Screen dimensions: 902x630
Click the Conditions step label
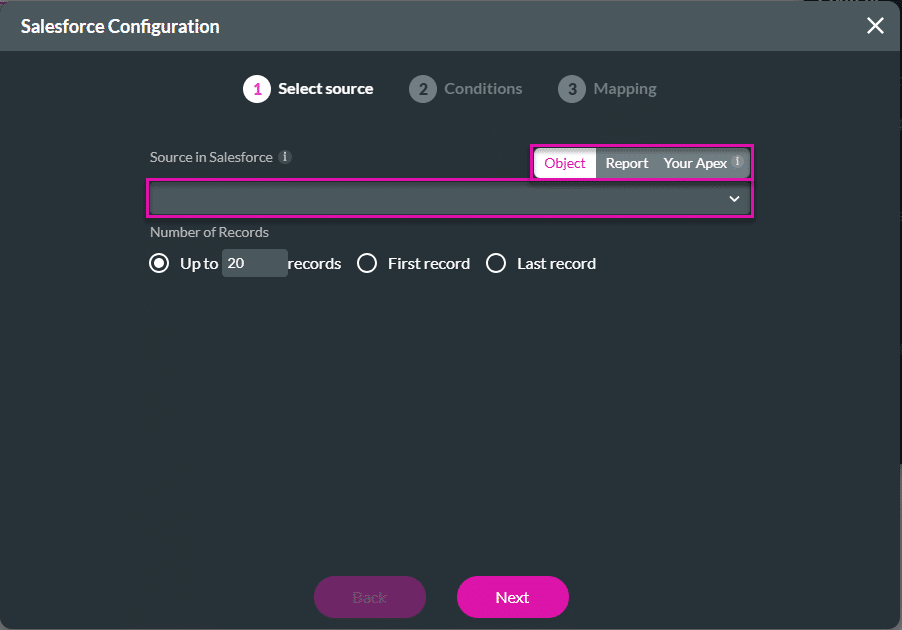[x=482, y=89]
